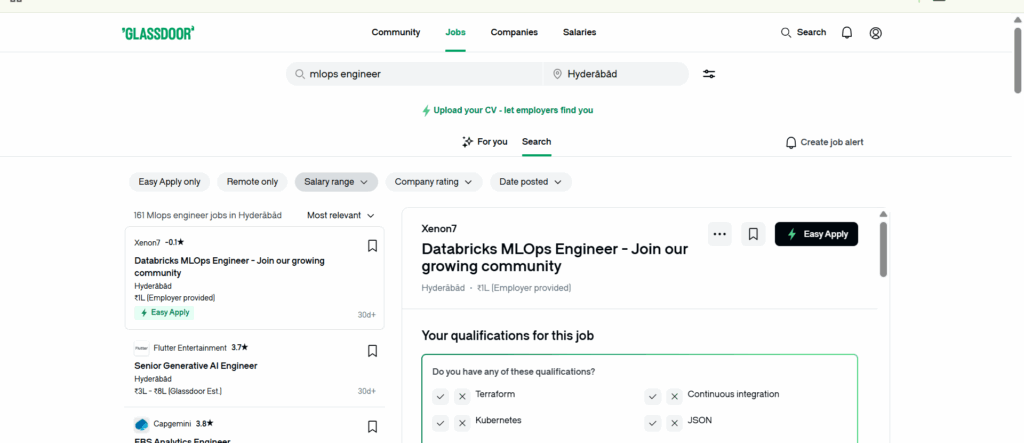Toggle the Remote only filter
1024x443 pixels.
point(252,182)
